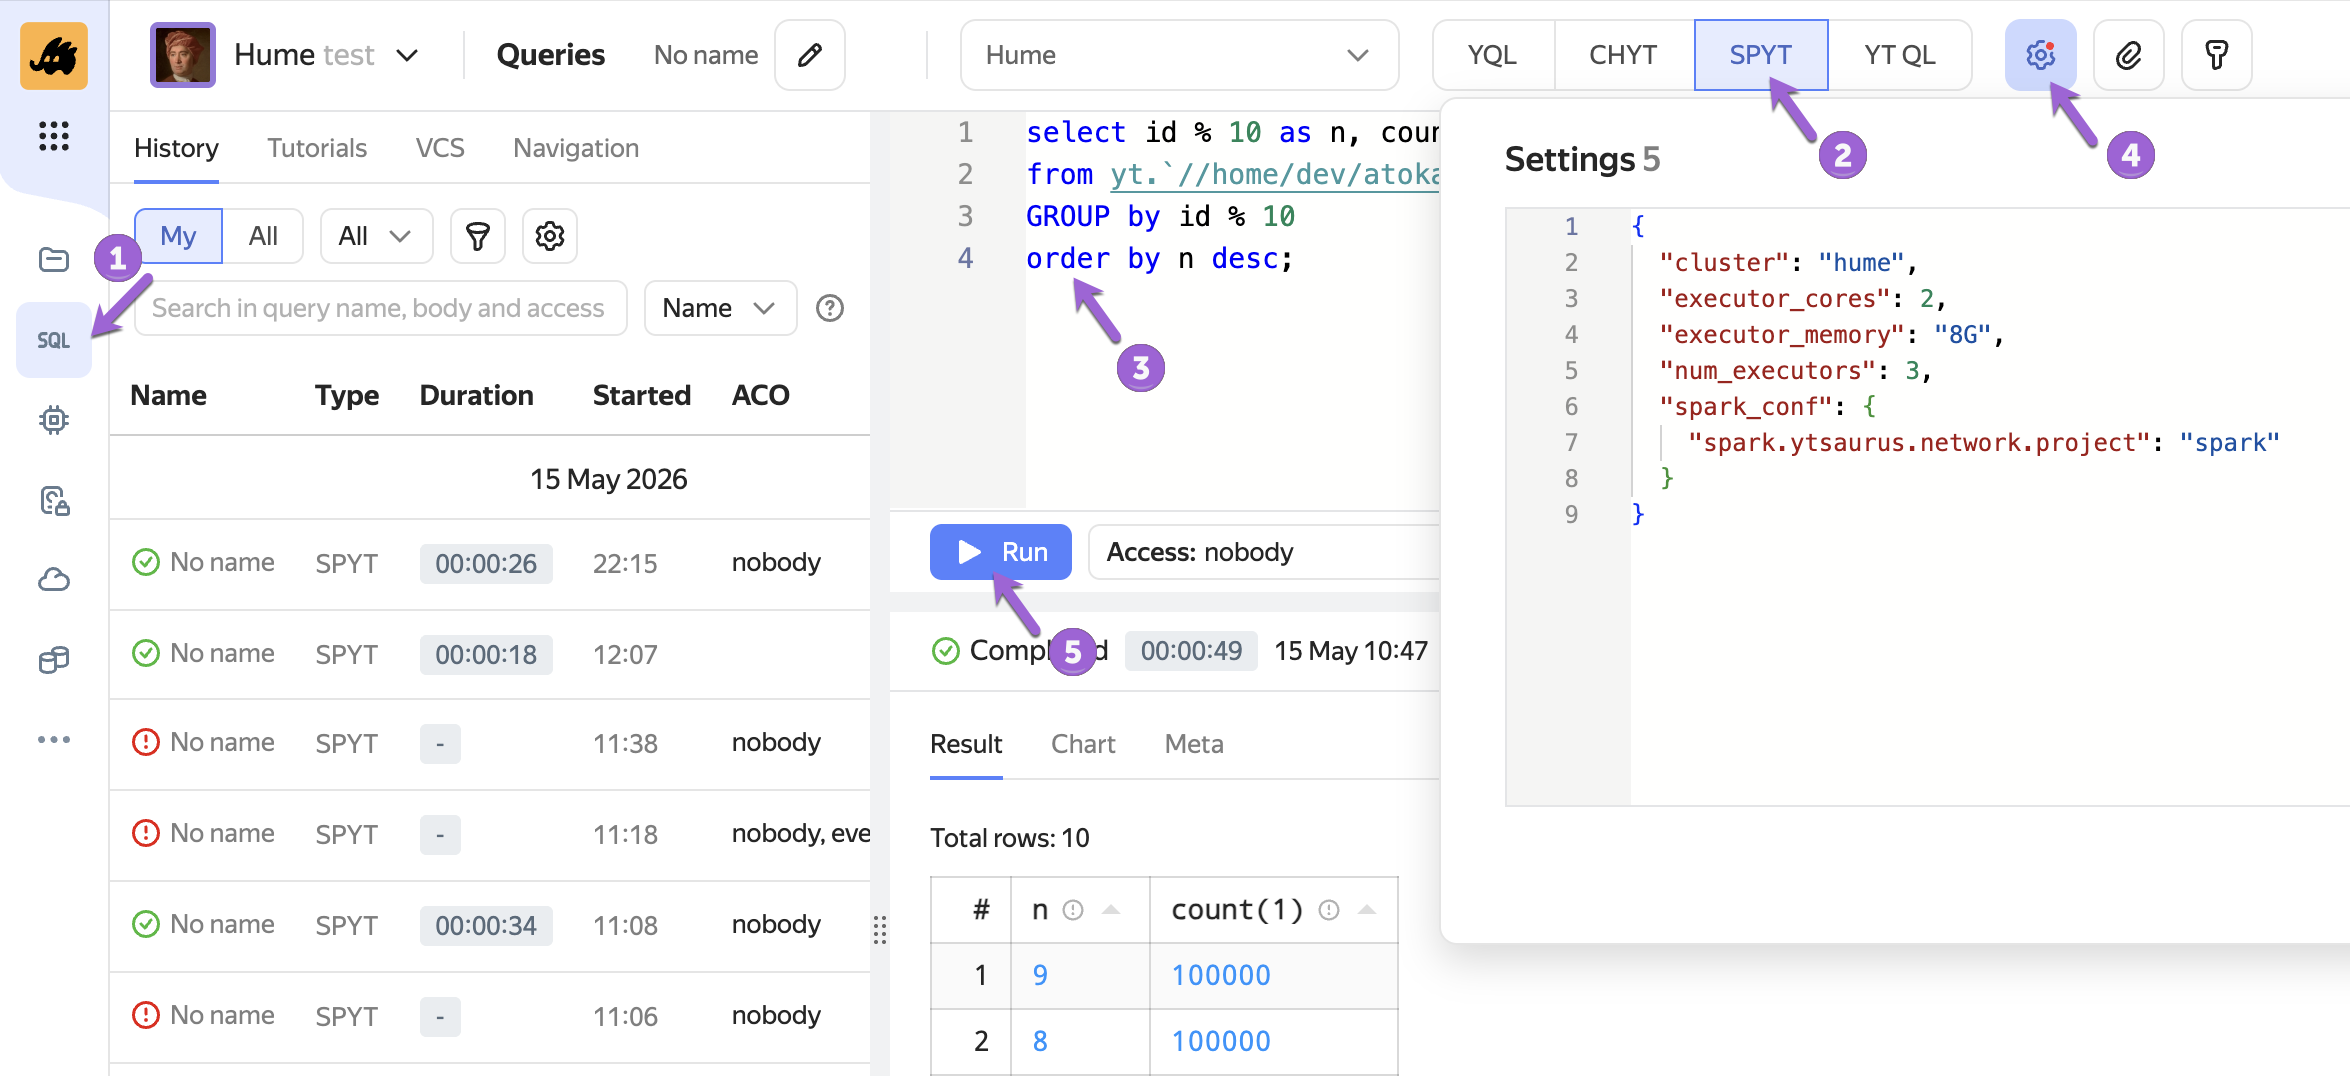Click the search help question mark icon

[x=830, y=308]
